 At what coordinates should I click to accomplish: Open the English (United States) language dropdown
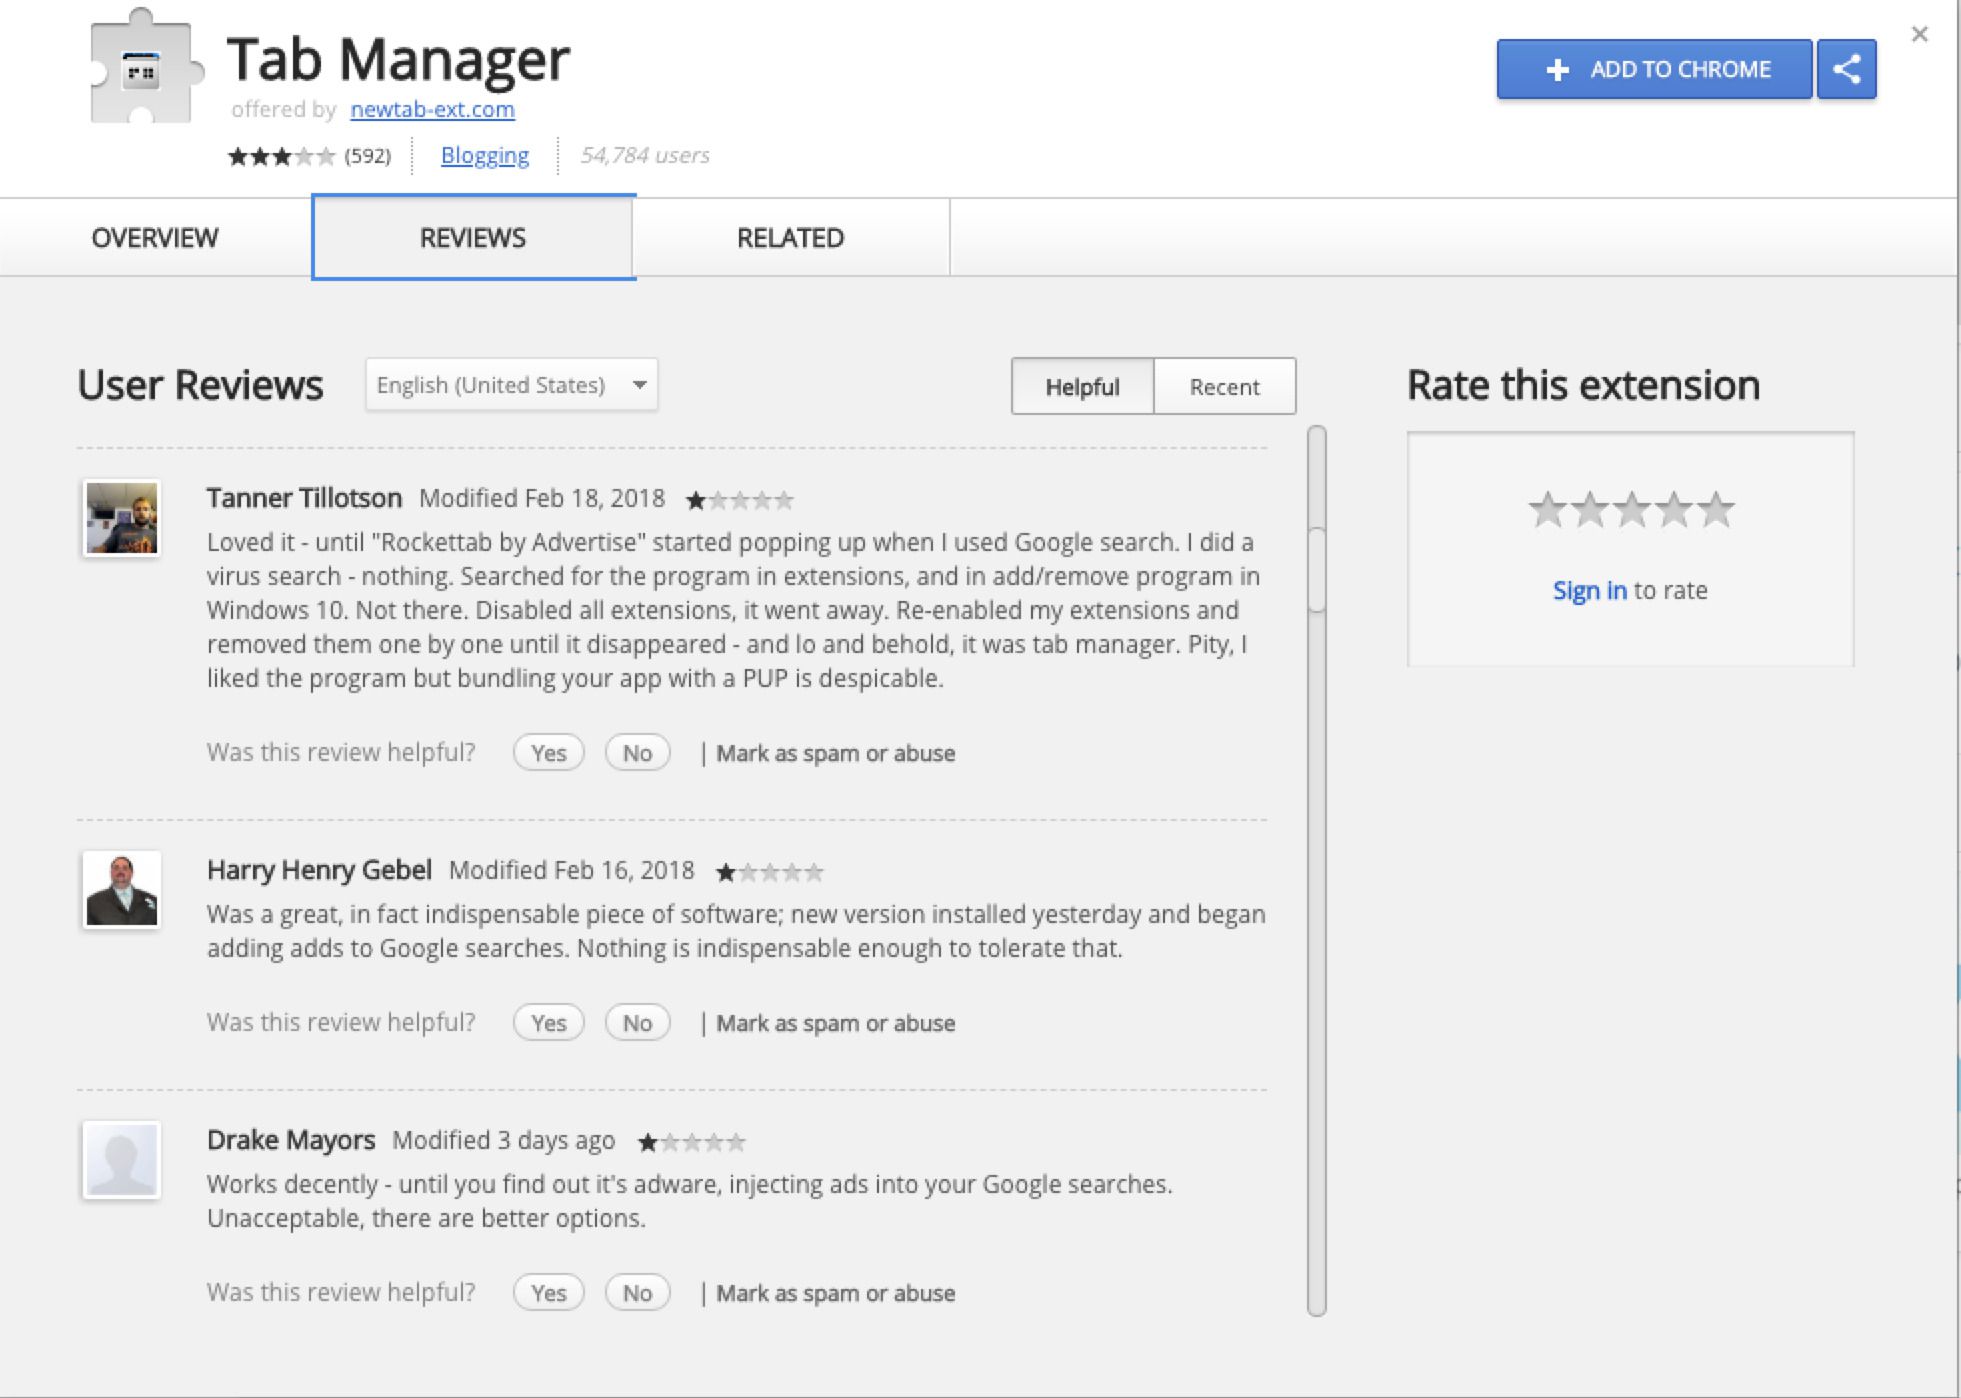point(511,385)
